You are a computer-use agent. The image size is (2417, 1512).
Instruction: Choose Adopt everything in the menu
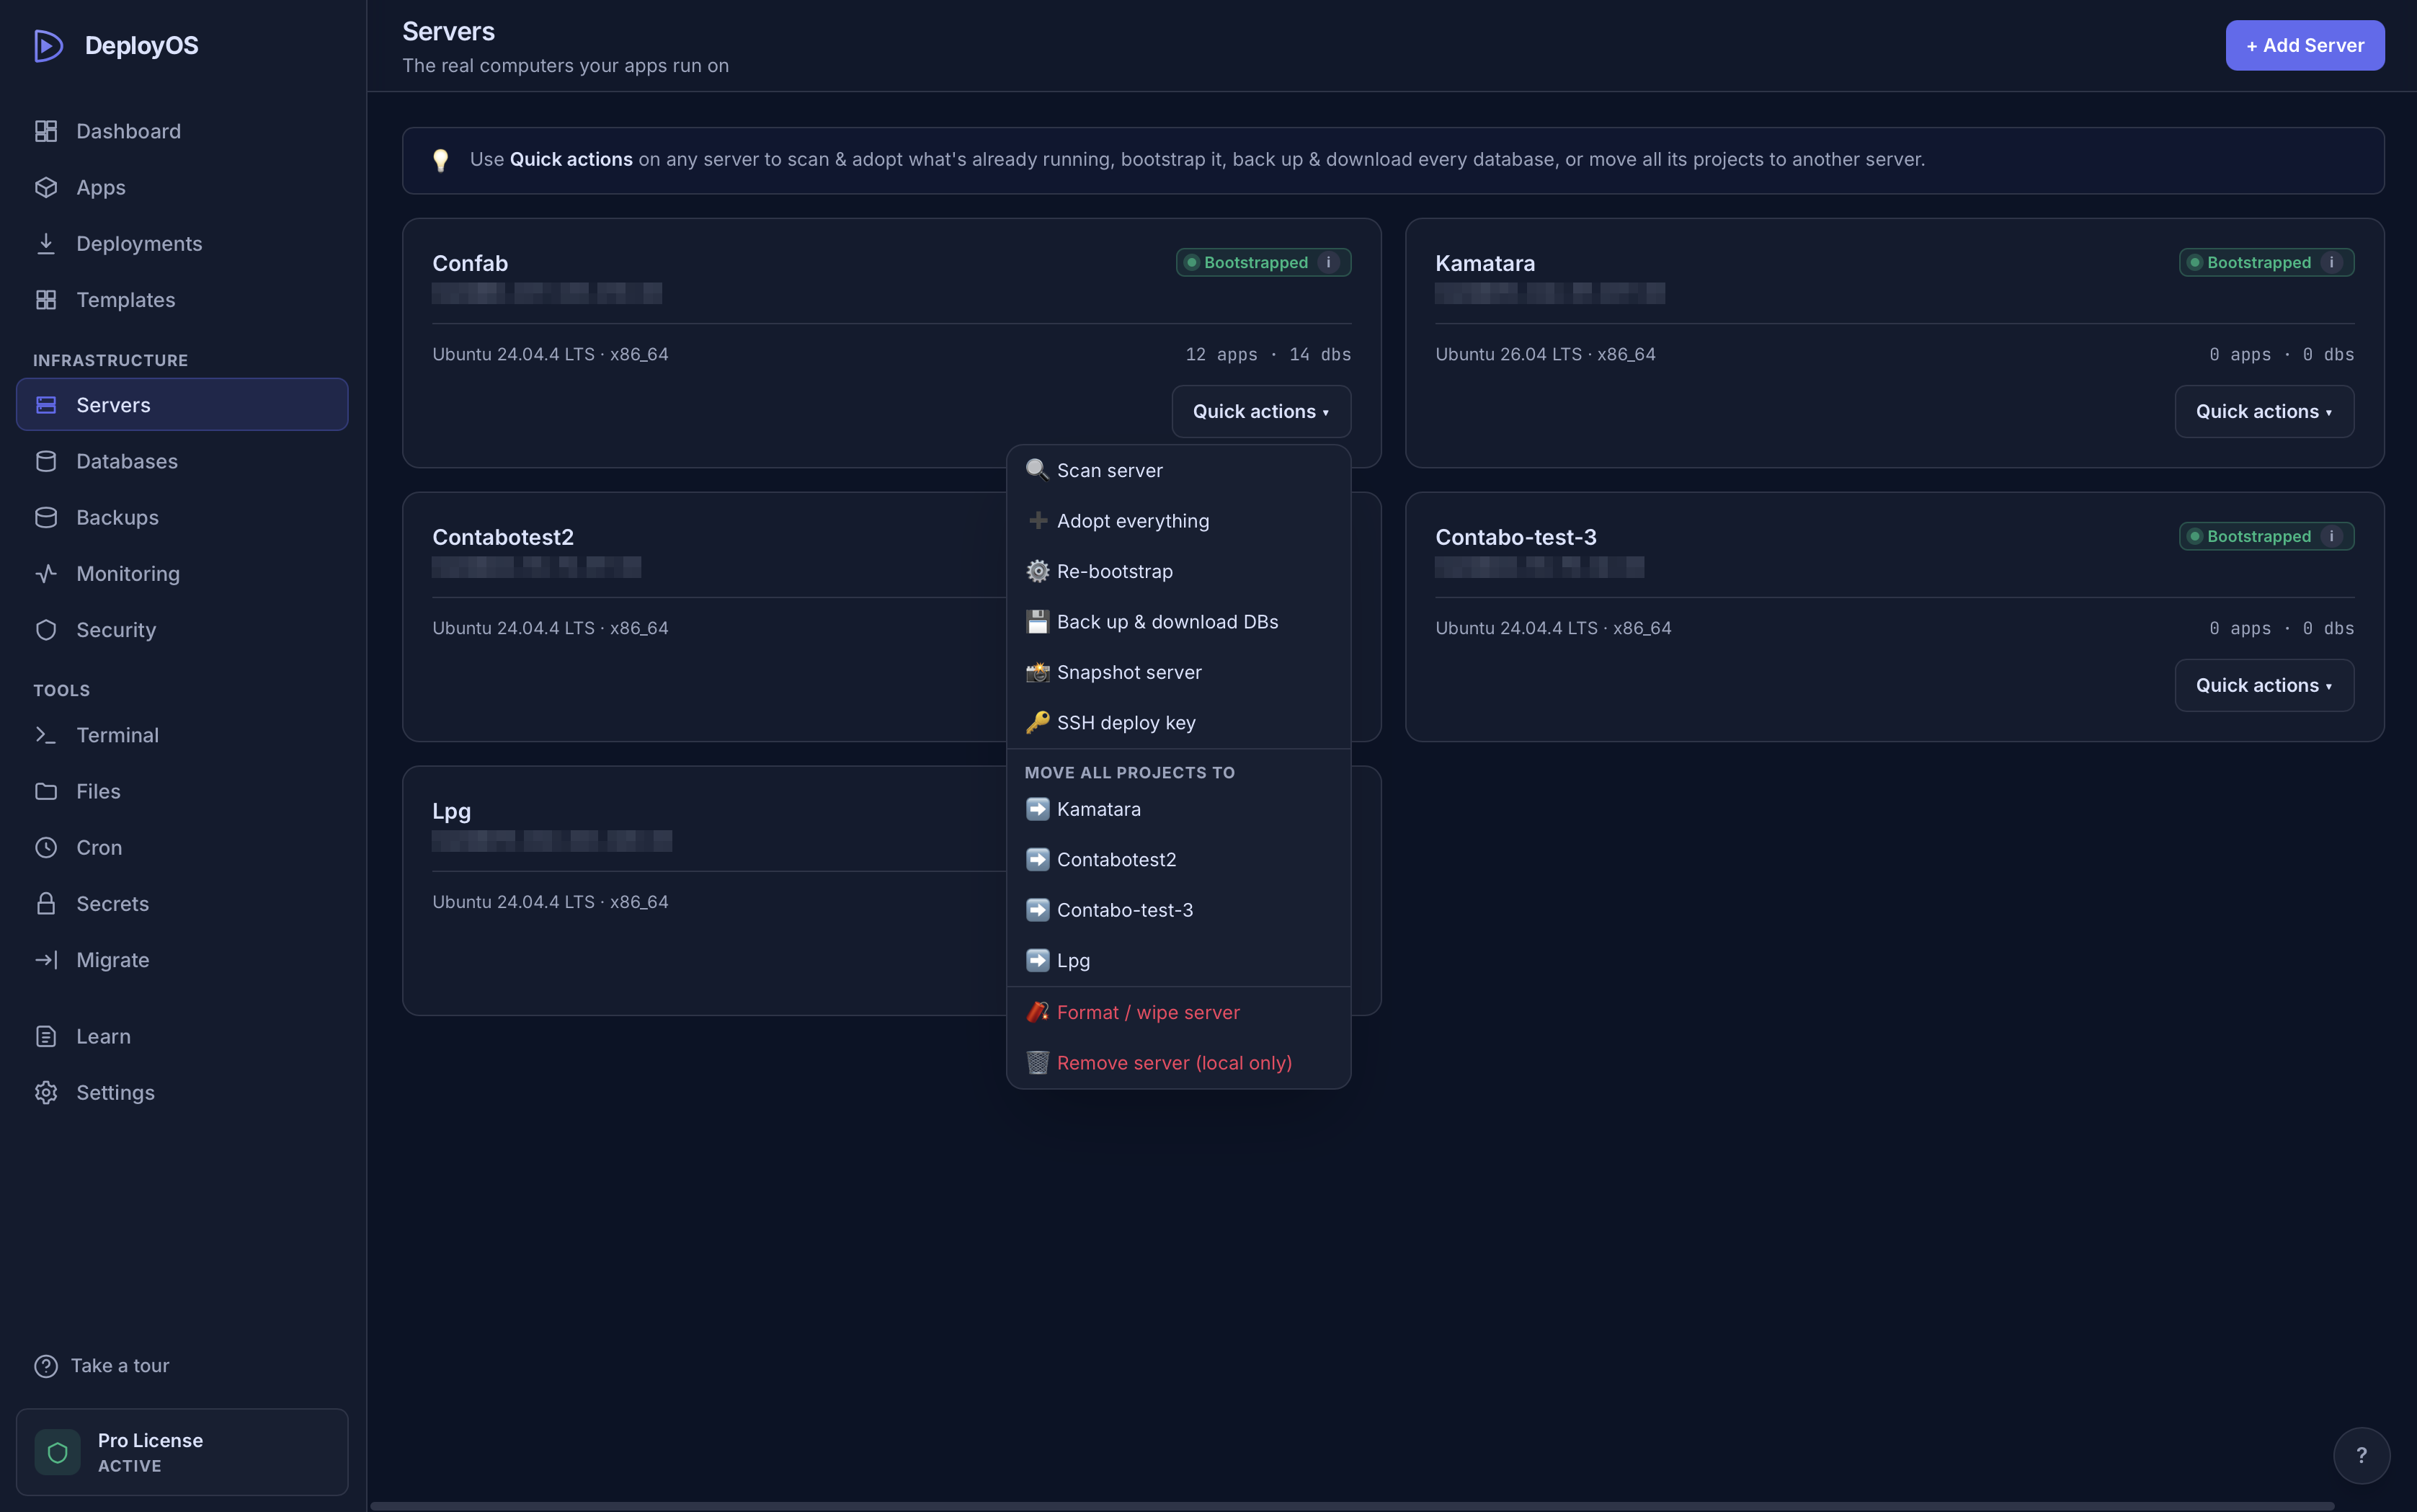click(1178, 520)
